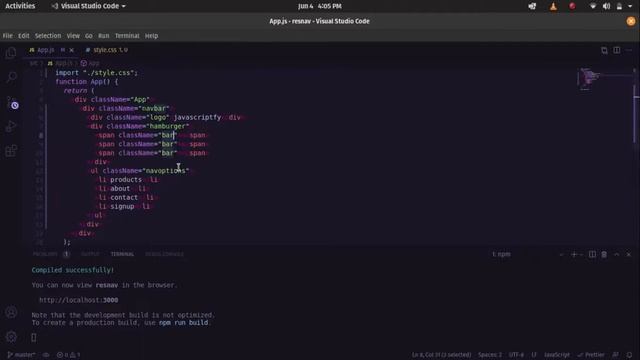
Task: Open the Explorer view in activity bar
Action: point(11,53)
